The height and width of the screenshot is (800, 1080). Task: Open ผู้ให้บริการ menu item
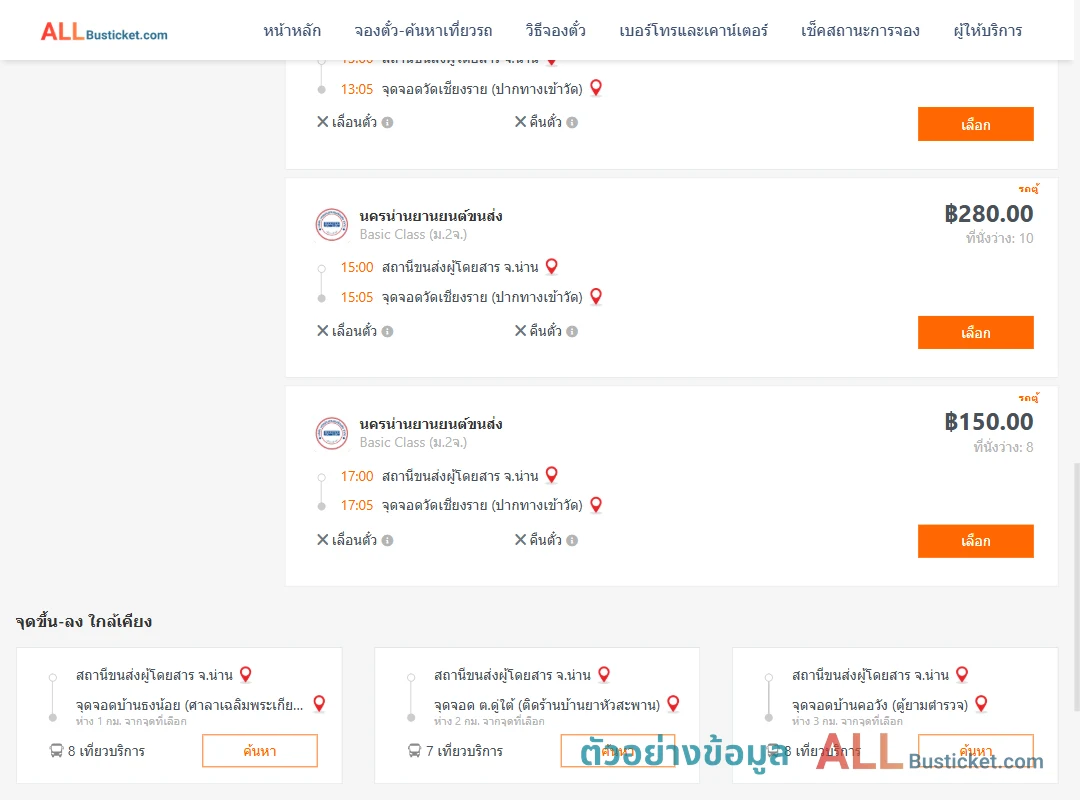[987, 30]
